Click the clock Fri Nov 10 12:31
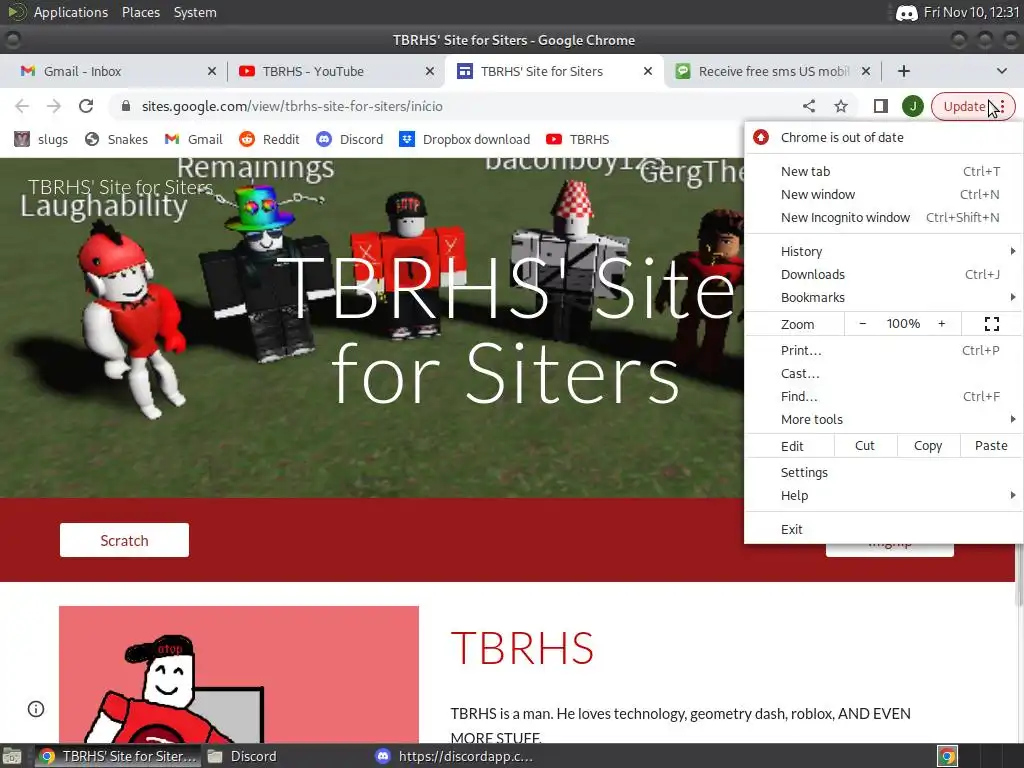Screen dimensions: 1024x768 click(x=971, y=12)
